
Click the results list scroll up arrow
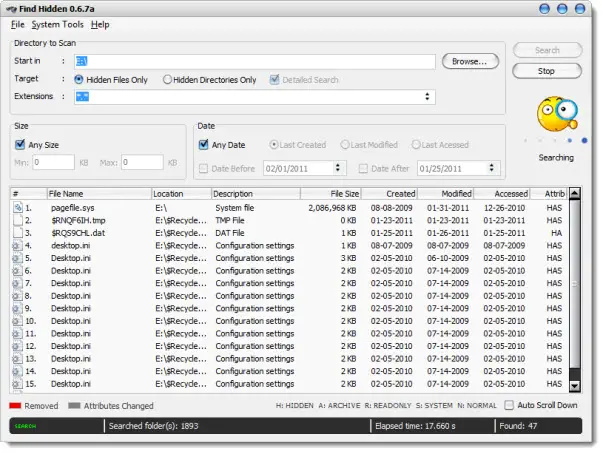coord(575,193)
